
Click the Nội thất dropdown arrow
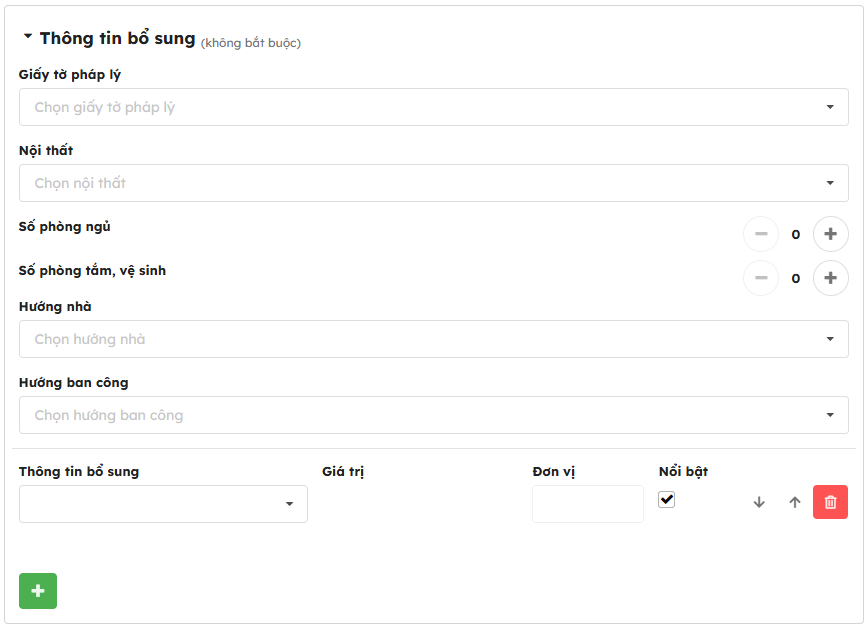(830, 183)
